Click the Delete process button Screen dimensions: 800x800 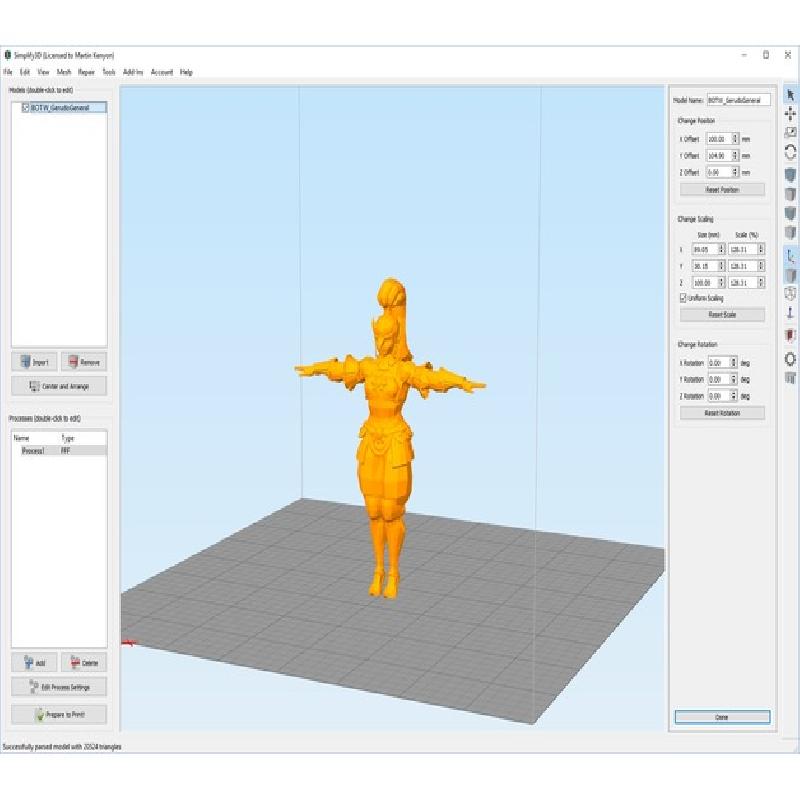tap(84, 662)
